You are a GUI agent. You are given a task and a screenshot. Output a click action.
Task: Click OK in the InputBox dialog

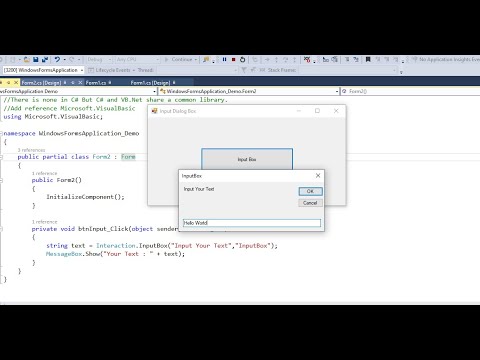310,191
